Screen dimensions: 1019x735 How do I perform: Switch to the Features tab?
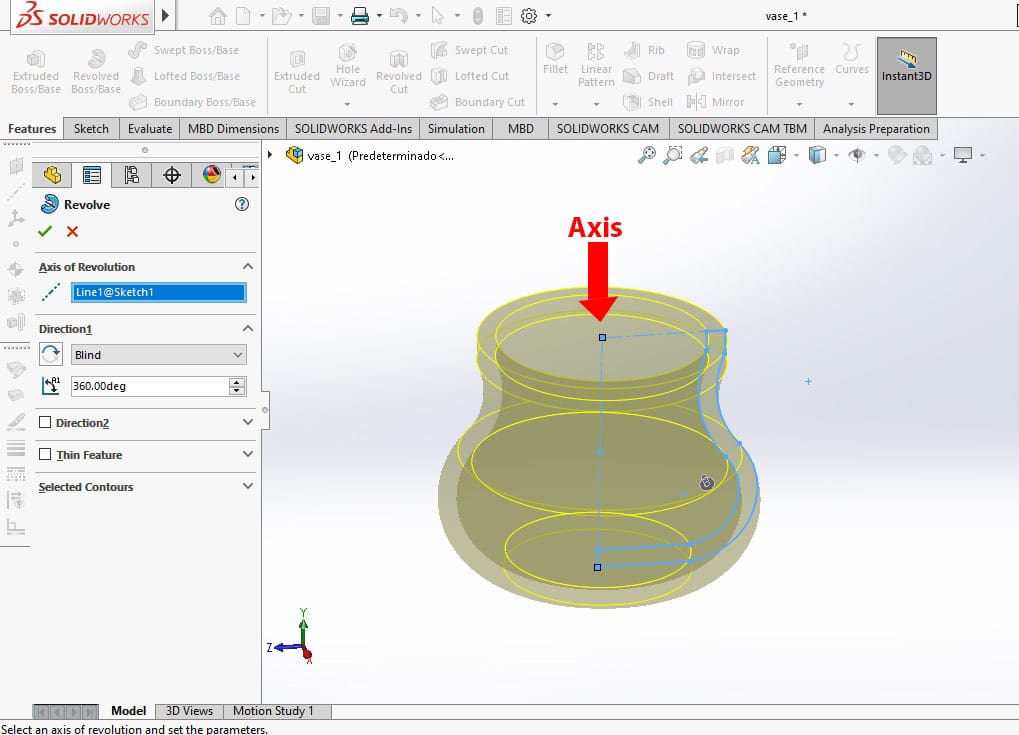[32, 129]
